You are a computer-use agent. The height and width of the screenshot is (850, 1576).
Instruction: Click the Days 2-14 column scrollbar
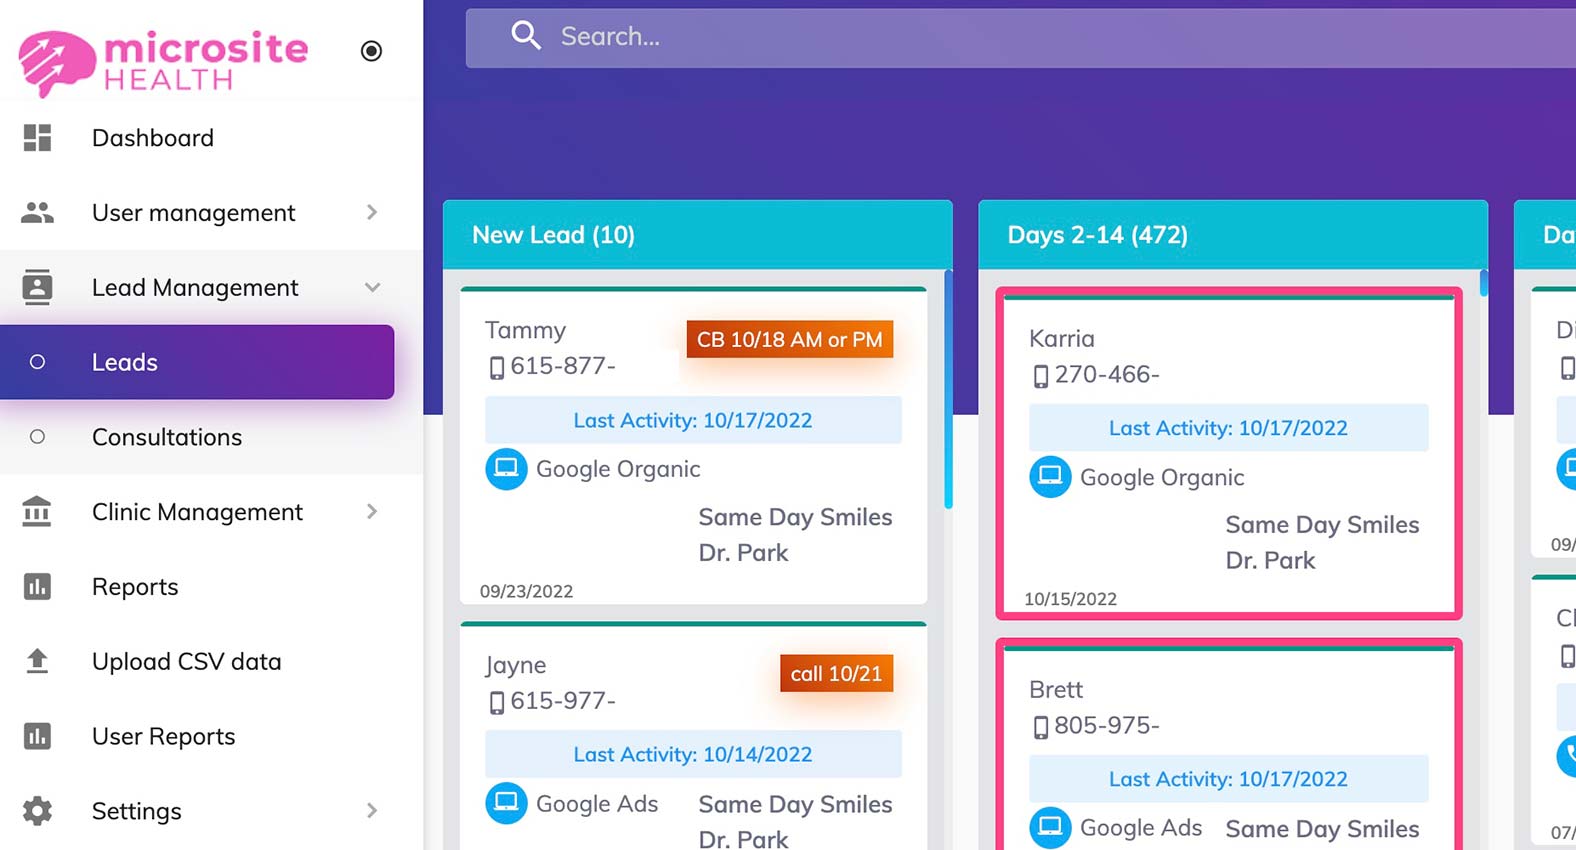pyautogui.click(x=1484, y=283)
